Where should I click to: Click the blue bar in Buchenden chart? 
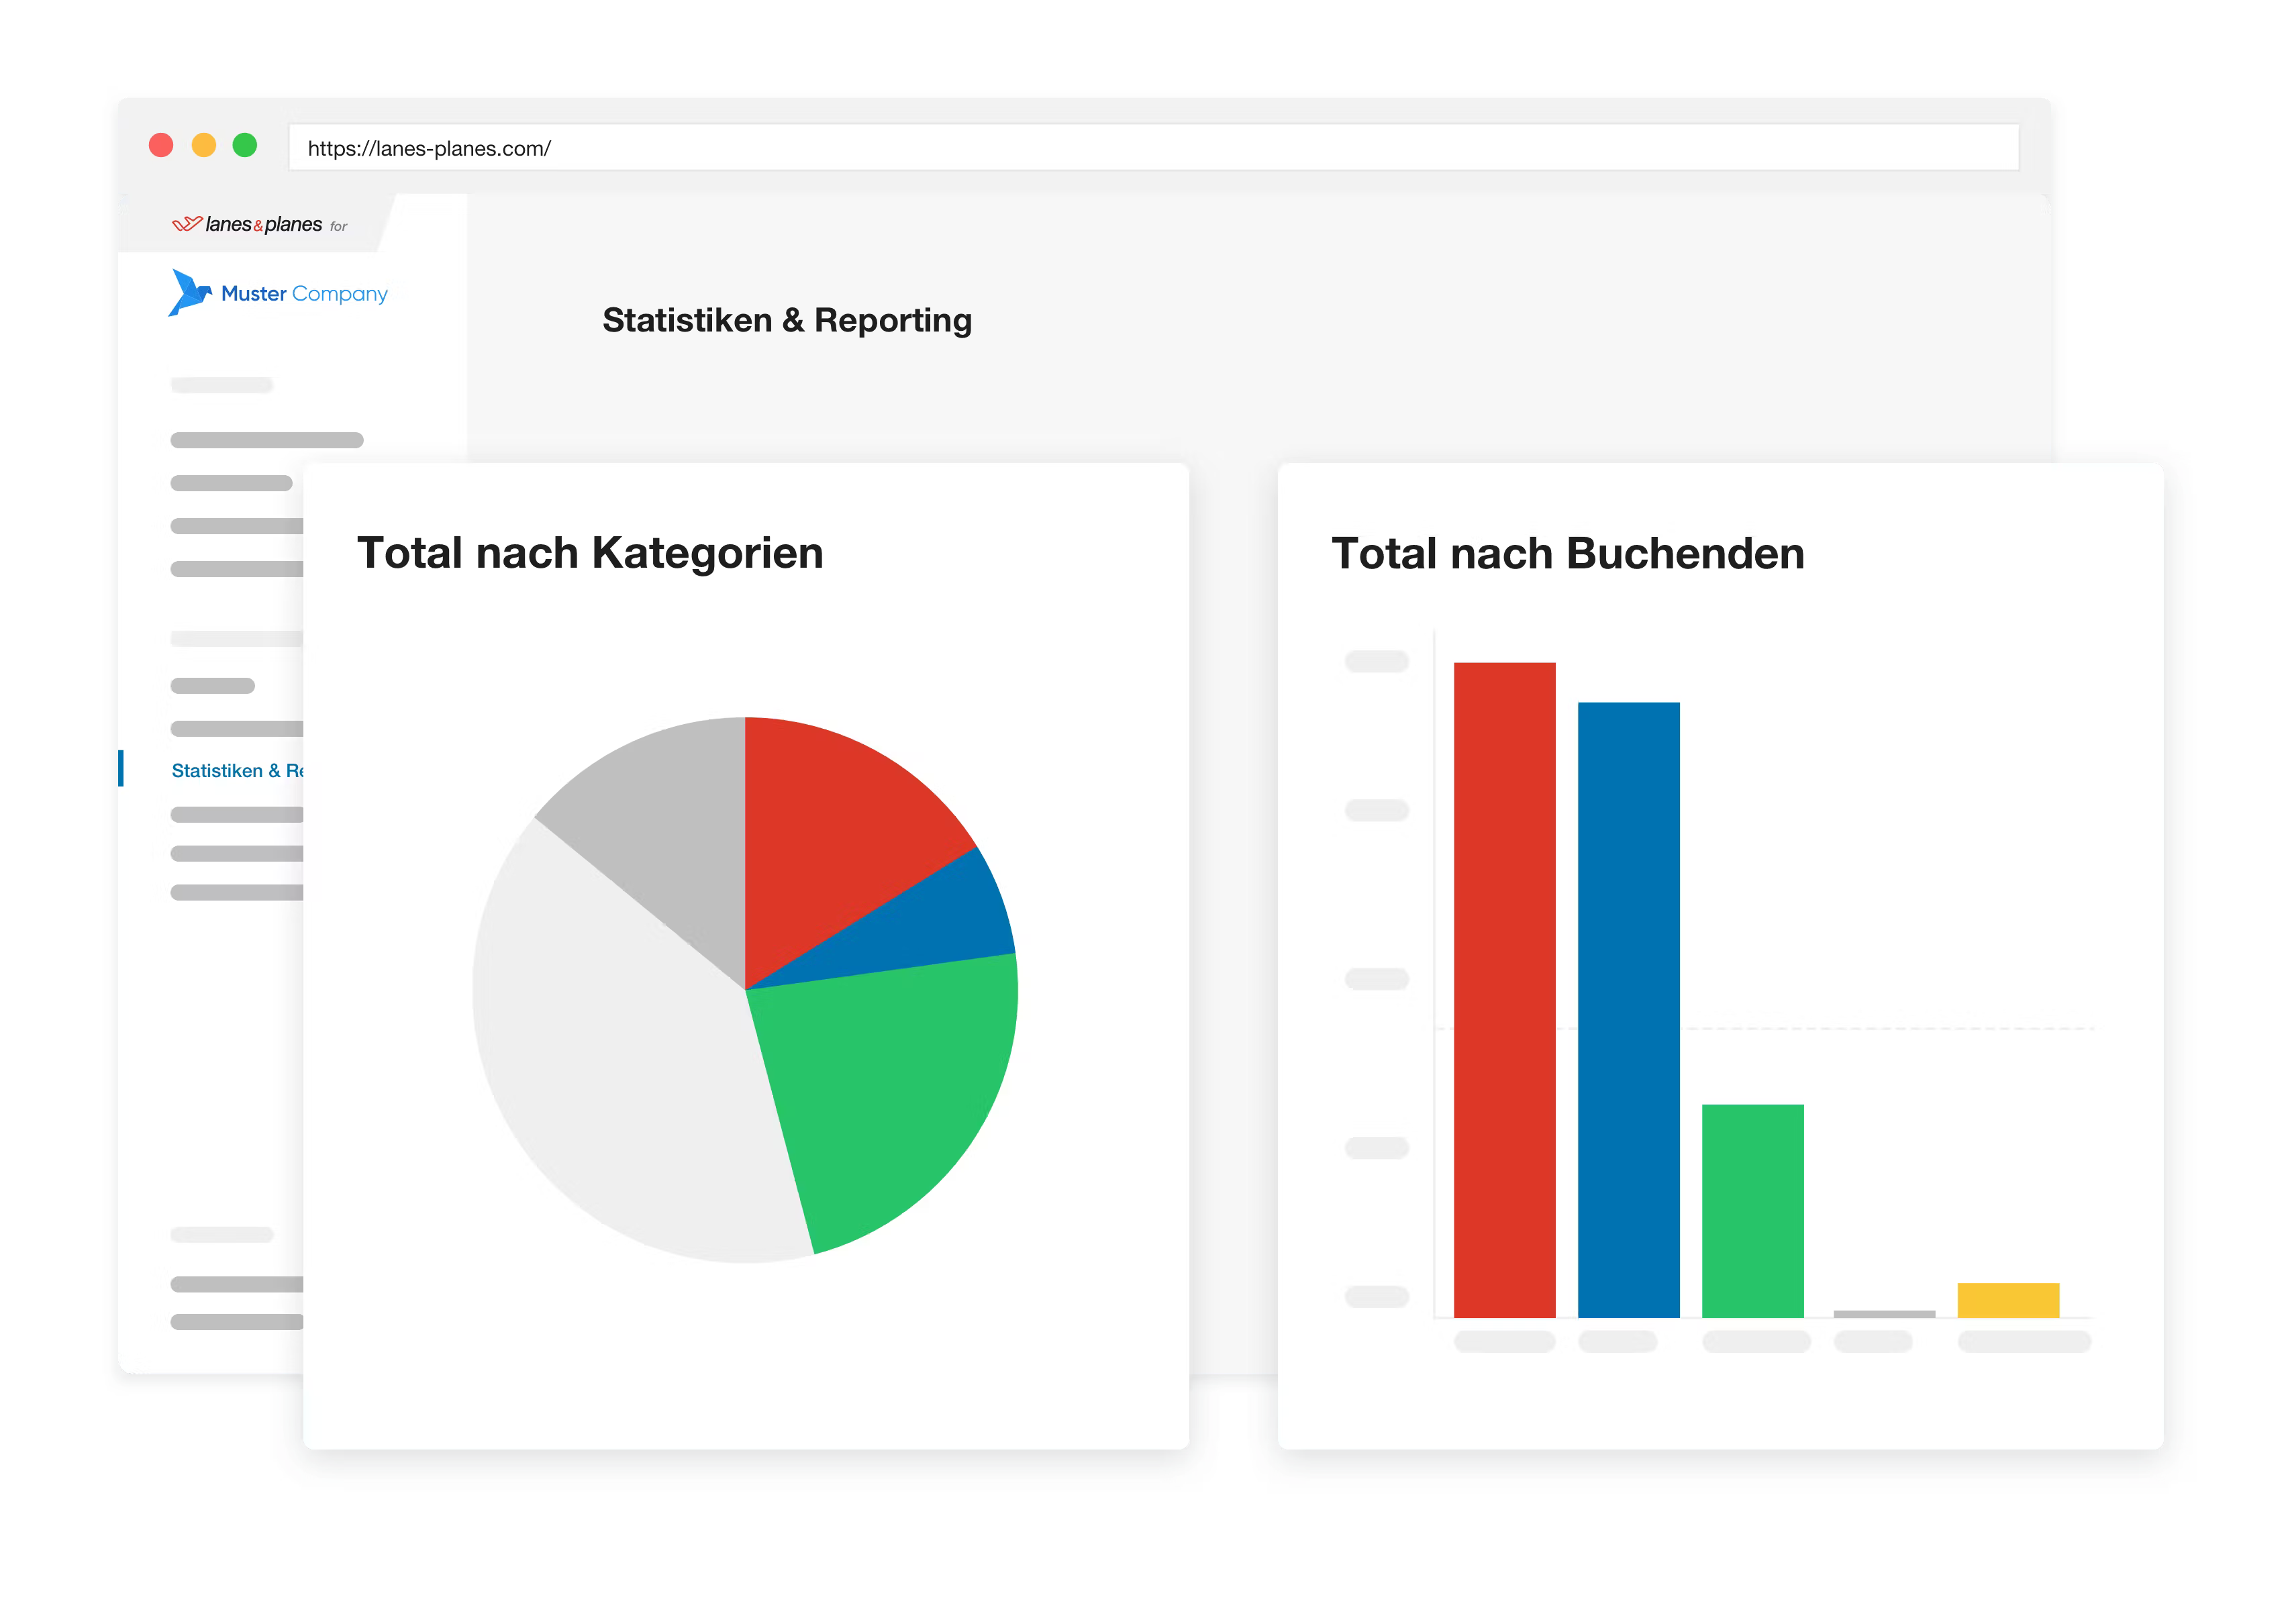pos(1628,1010)
